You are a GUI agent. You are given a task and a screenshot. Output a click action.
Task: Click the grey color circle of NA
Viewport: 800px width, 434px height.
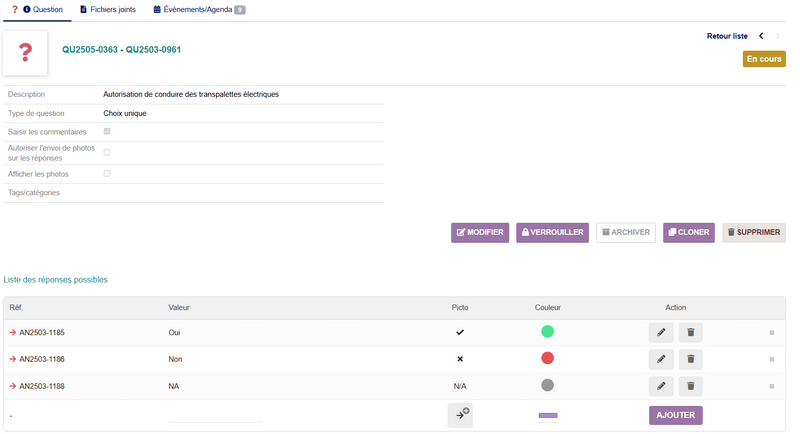pos(547,385)
